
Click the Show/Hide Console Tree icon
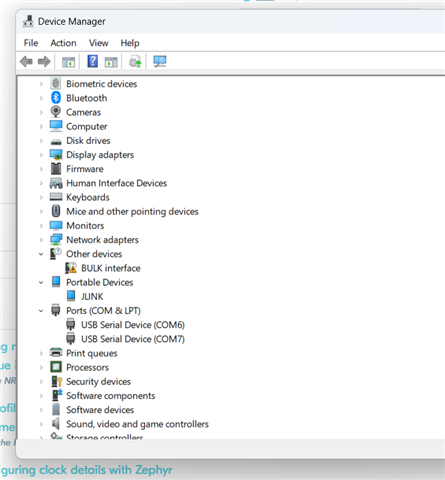[x=68, y=62]
